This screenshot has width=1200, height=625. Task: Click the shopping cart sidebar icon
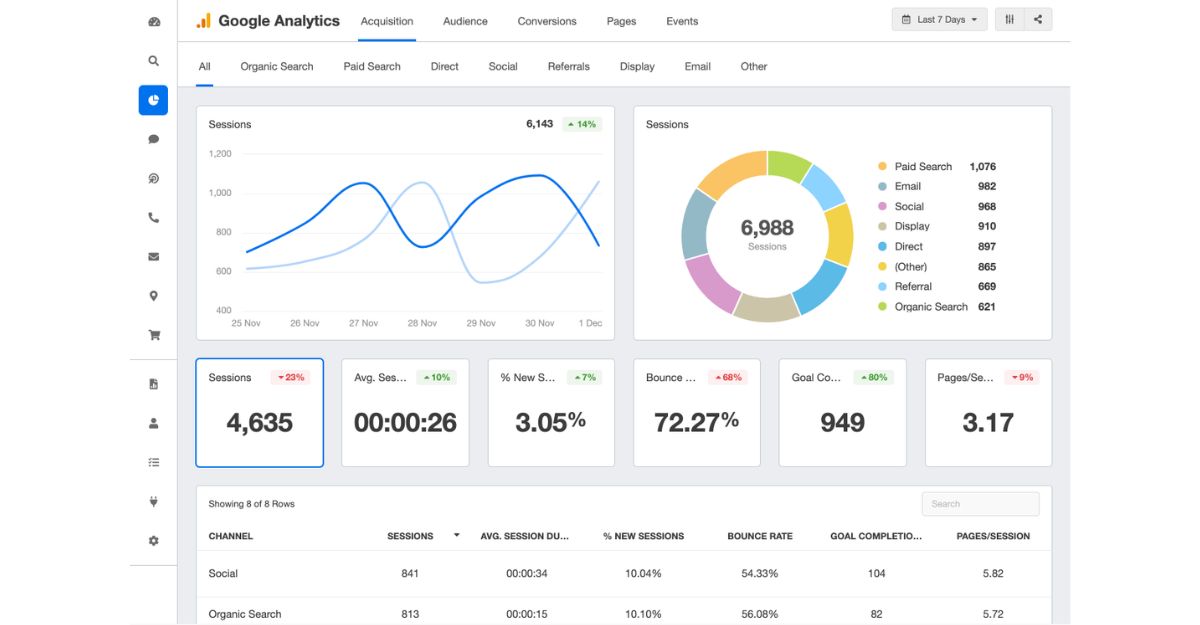(x=153, y=335)
